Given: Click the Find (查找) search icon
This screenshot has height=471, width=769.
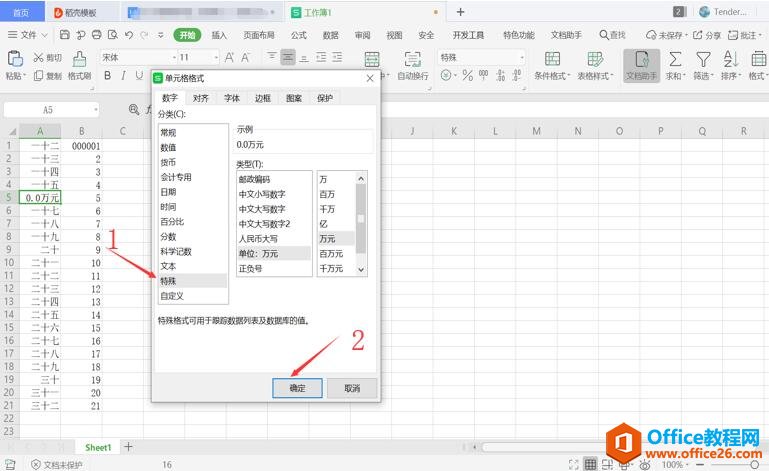Looking at the screenshot, I should (x=604, y=35).
